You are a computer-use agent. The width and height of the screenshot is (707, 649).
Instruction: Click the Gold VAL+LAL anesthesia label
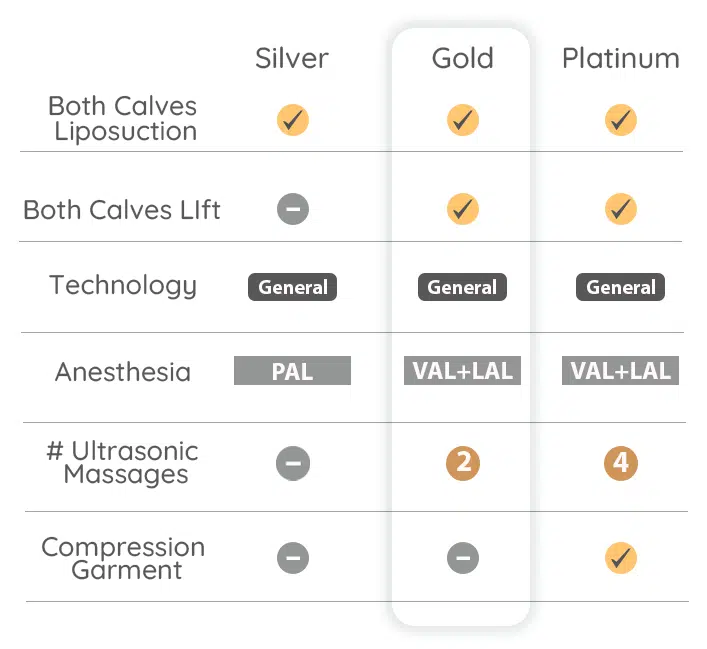point(462,371)
